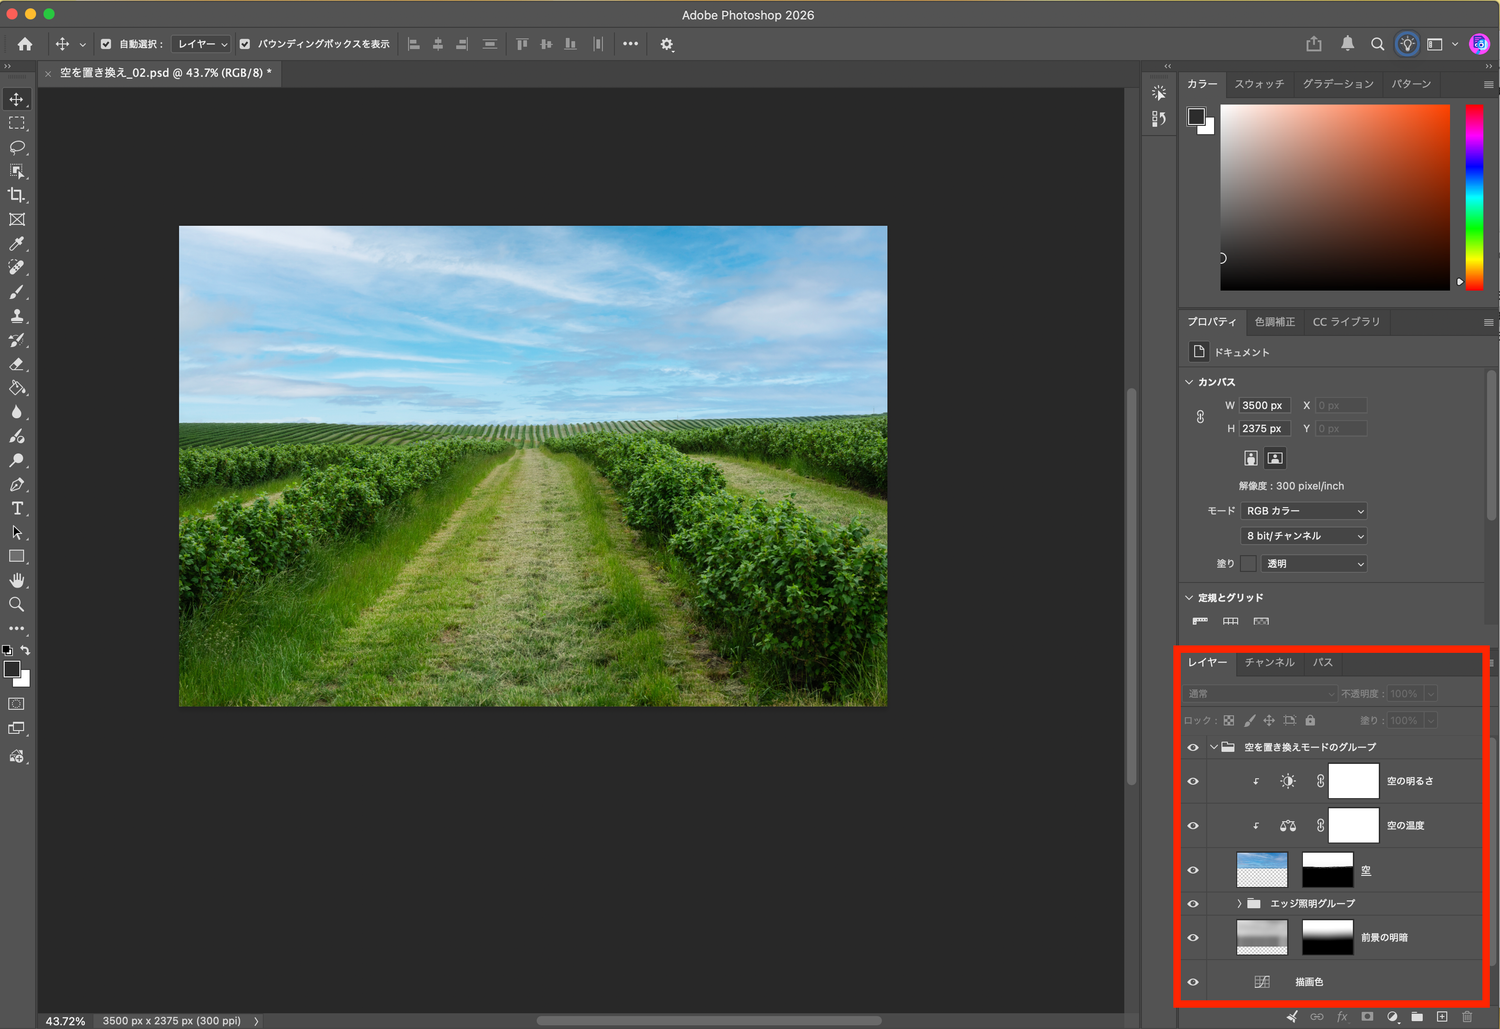Viewport: 1500px width, 1029px height.
Task: Select the Crop tool
Action: click(17, 195)
